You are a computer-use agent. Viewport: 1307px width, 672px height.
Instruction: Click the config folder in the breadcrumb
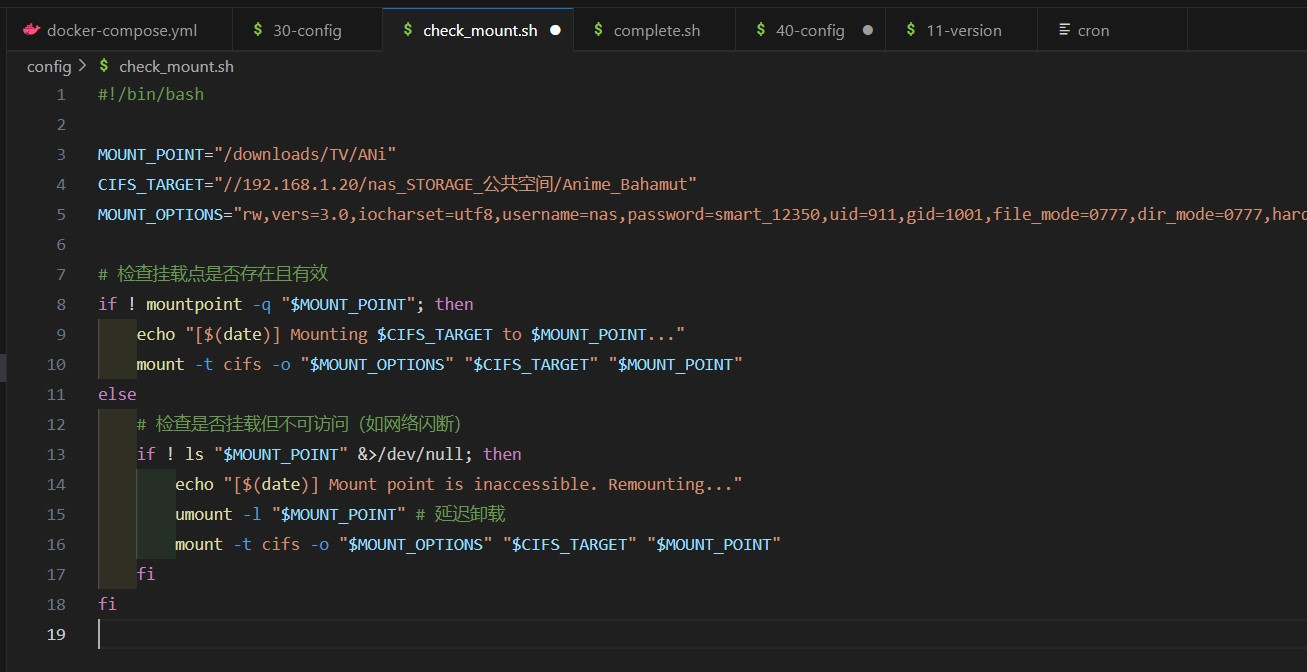[x=49, y=66]
